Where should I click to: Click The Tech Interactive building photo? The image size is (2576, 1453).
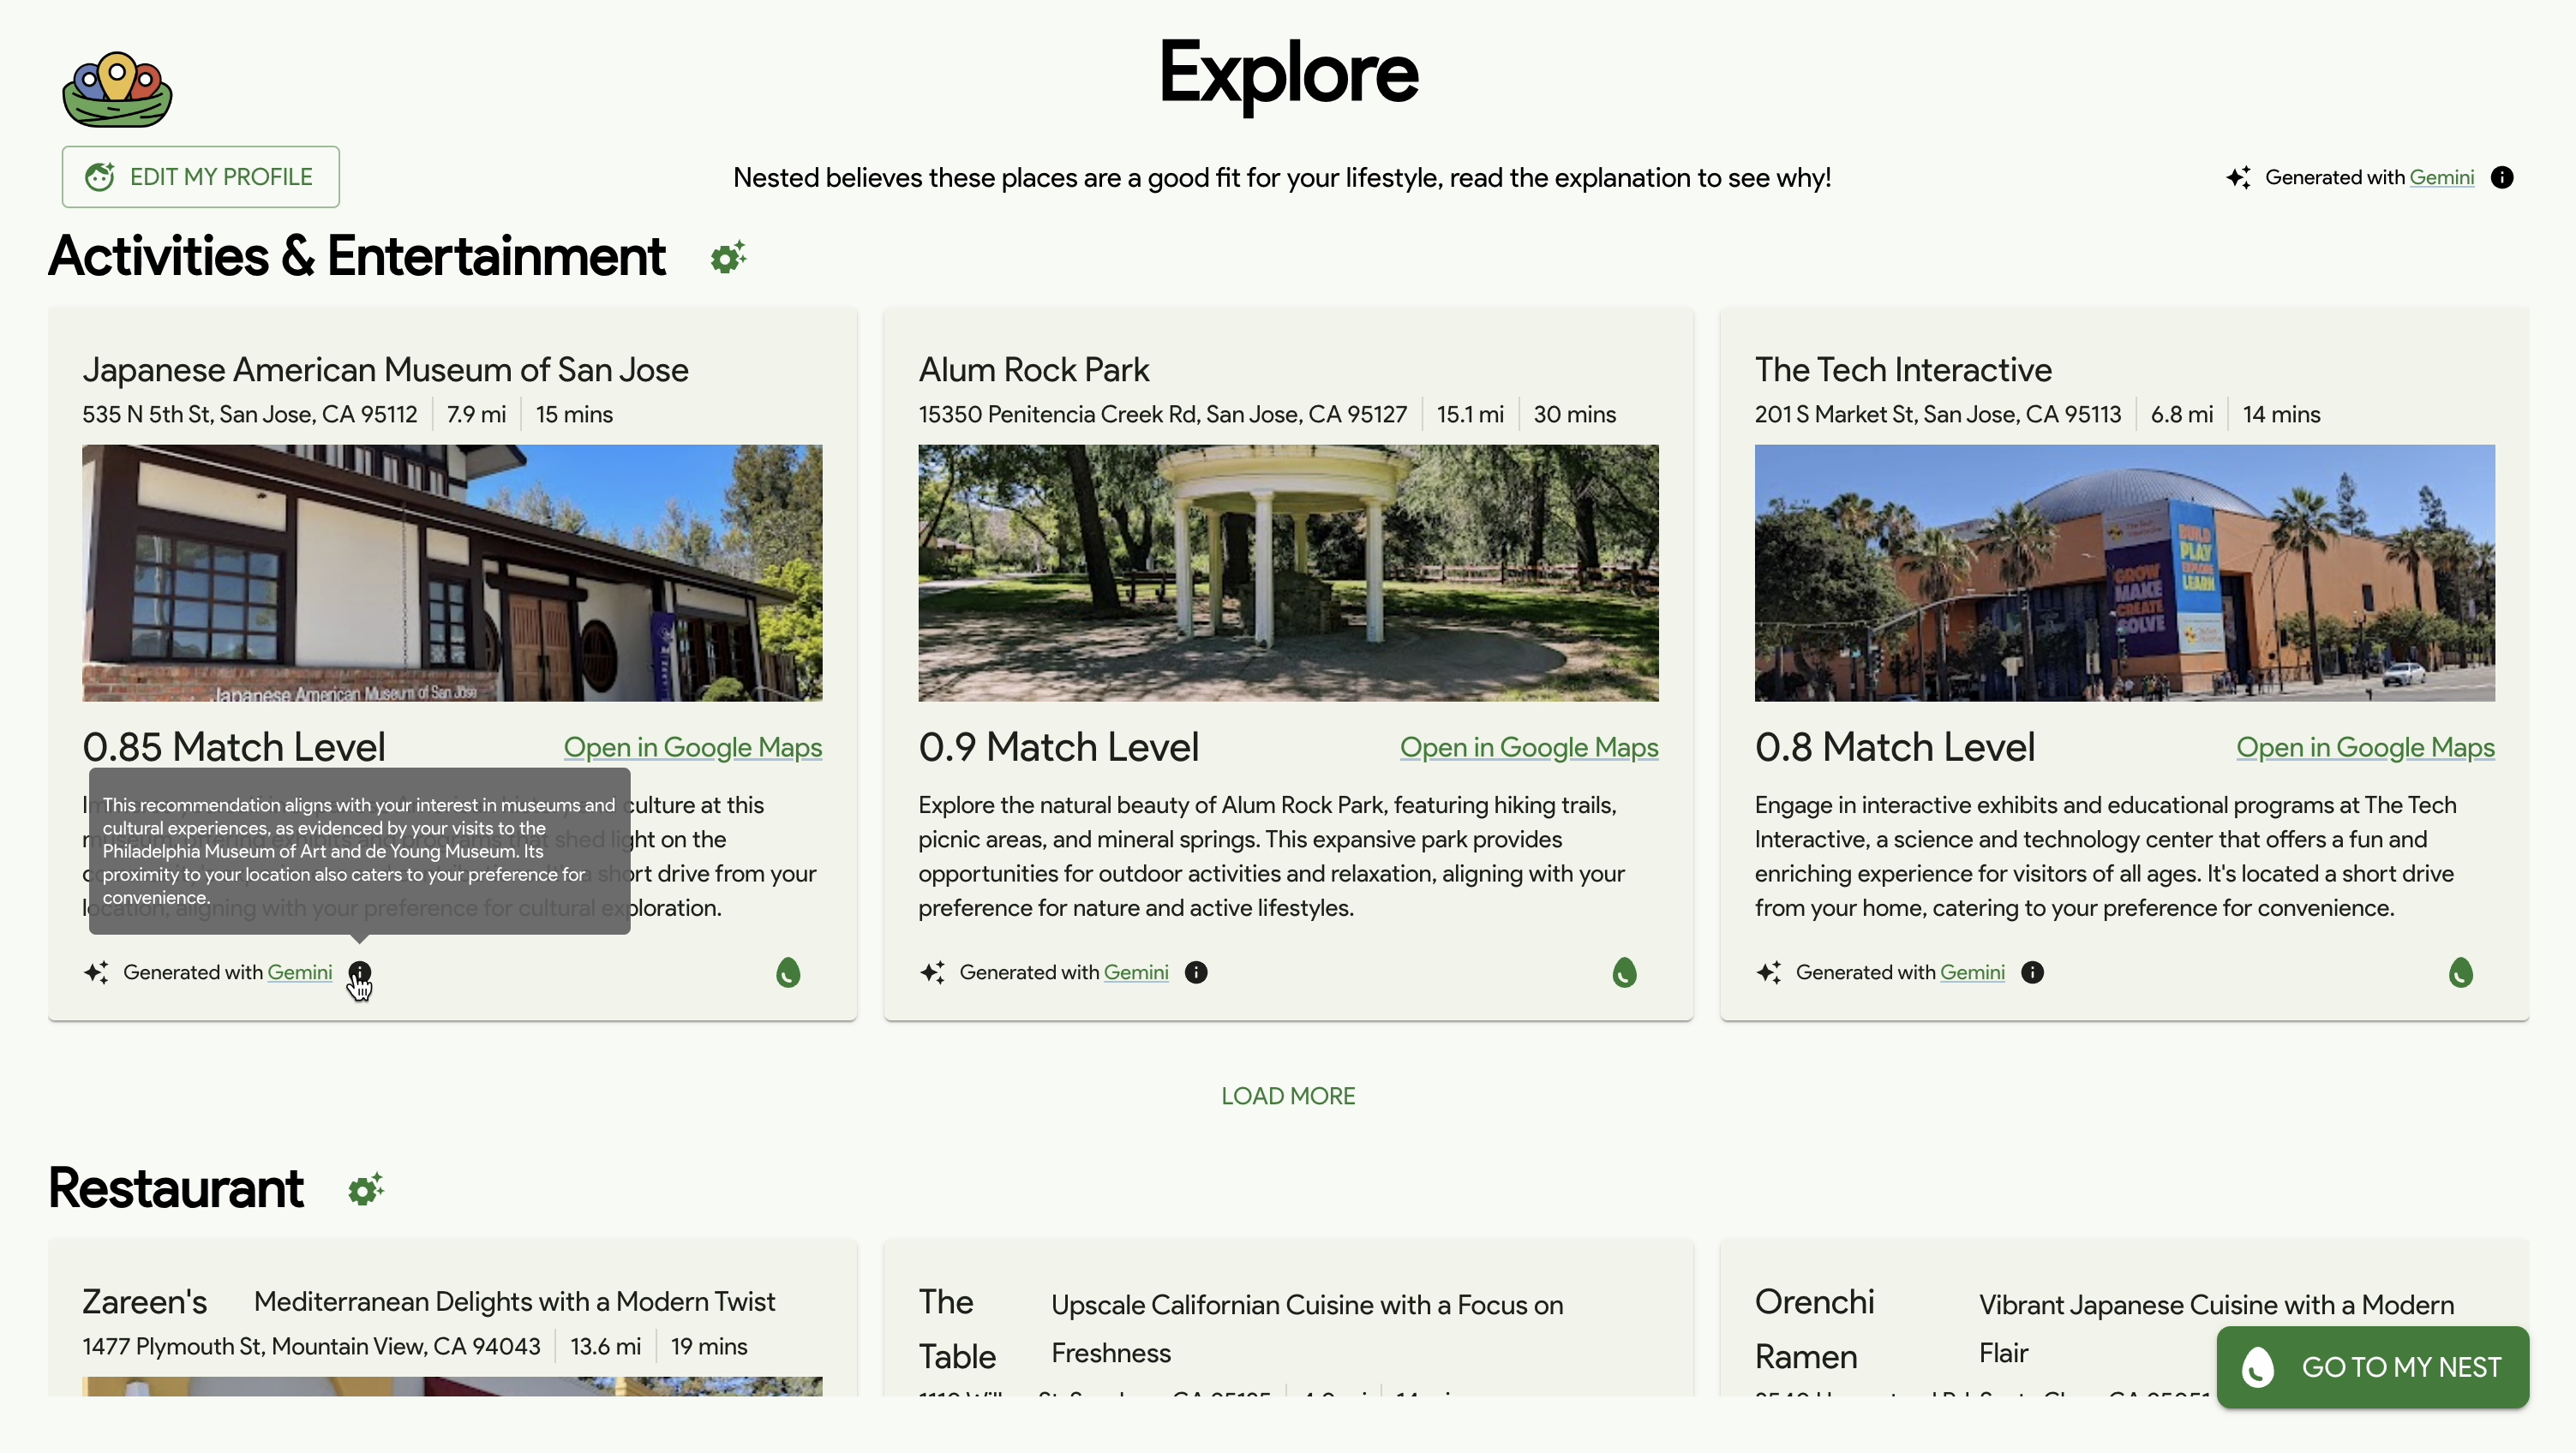[2124, 572]
